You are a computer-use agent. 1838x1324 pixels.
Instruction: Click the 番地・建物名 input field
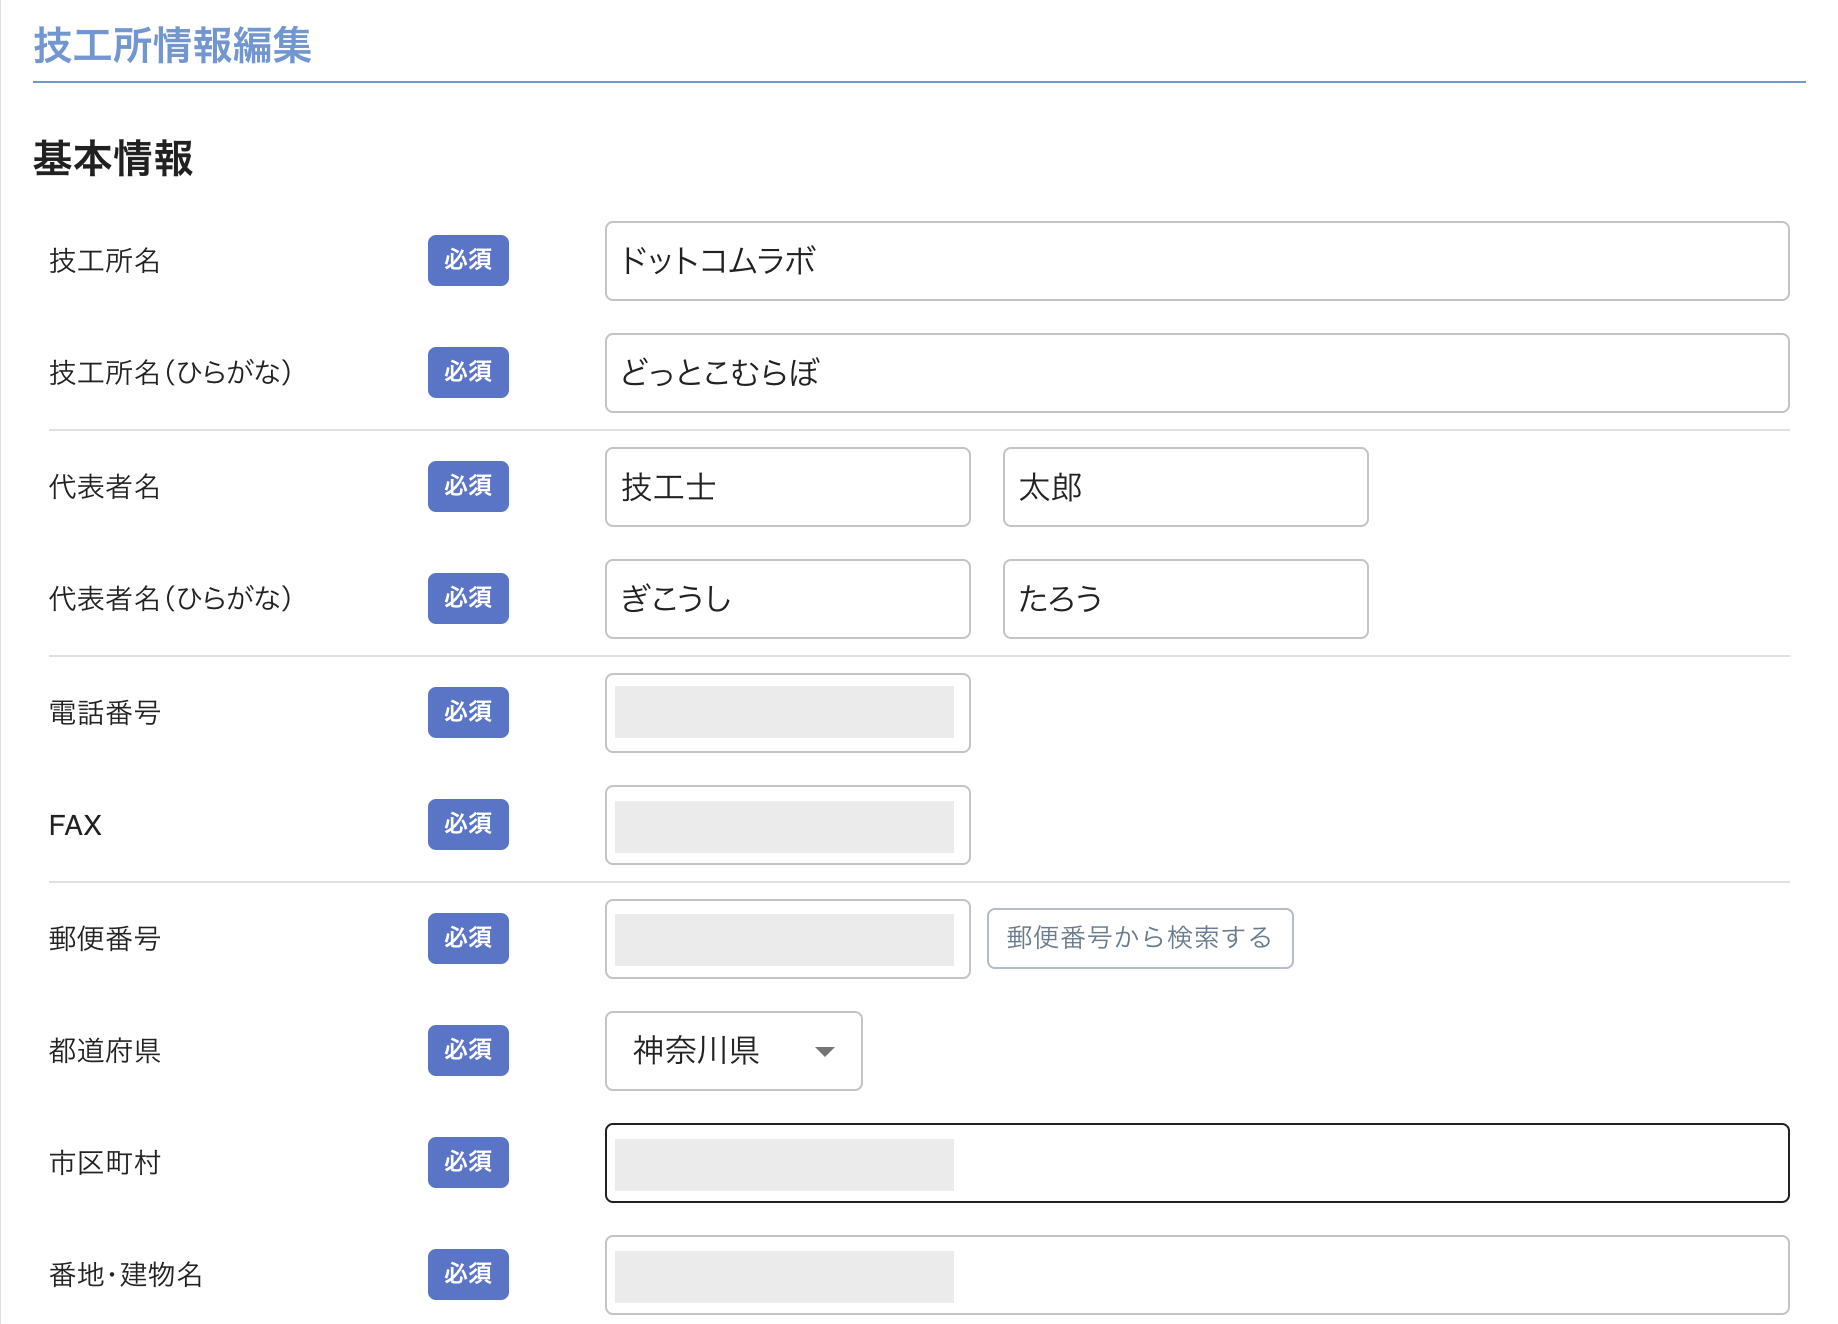1196,1275
